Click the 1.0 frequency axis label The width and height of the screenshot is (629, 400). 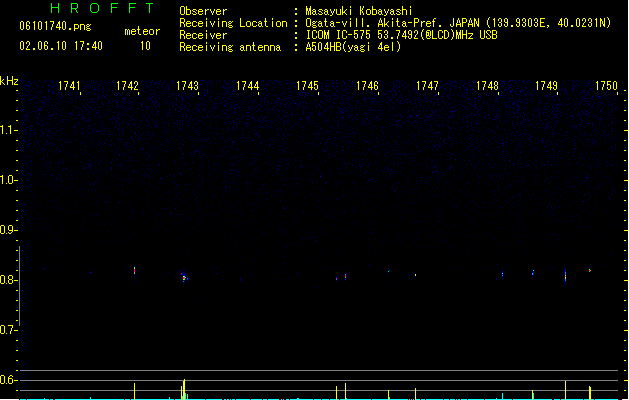pos(8,180)
